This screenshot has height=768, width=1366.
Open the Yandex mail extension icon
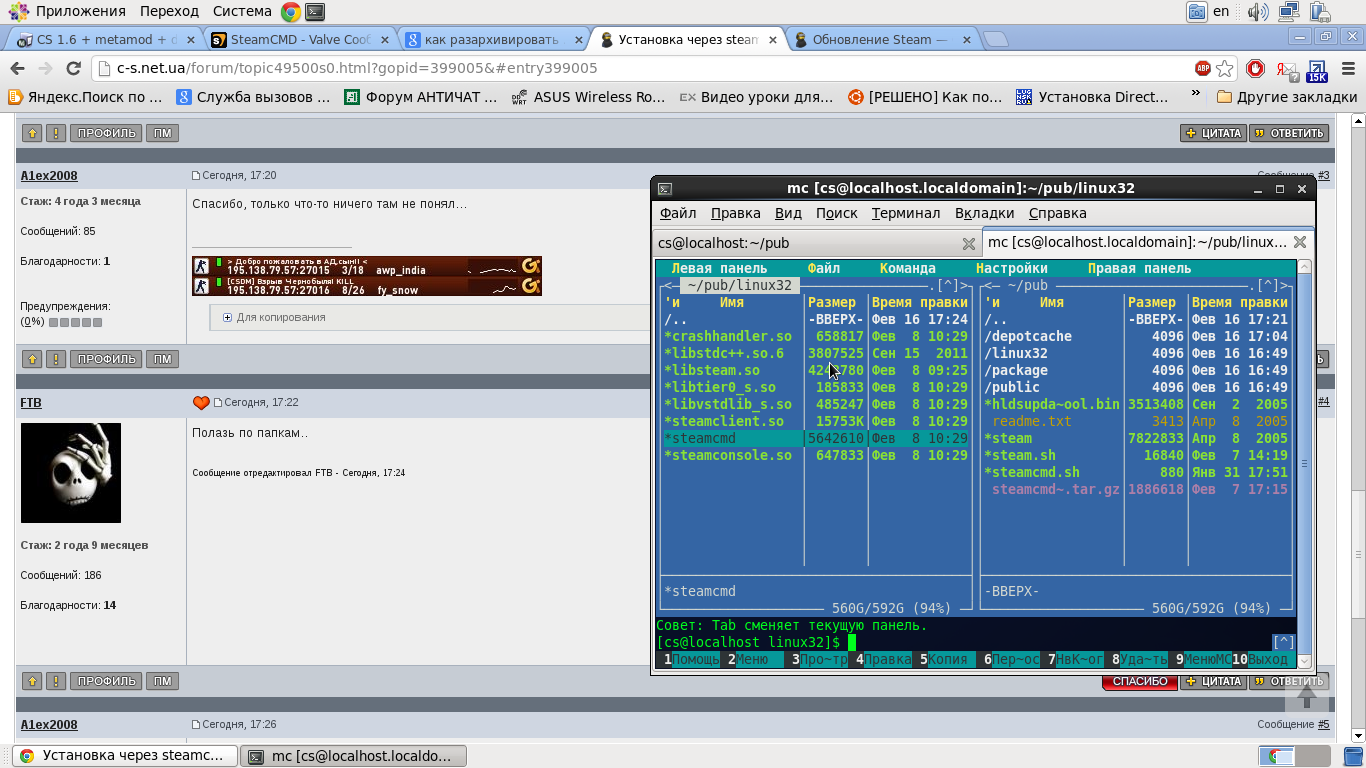click(1286, 70)
